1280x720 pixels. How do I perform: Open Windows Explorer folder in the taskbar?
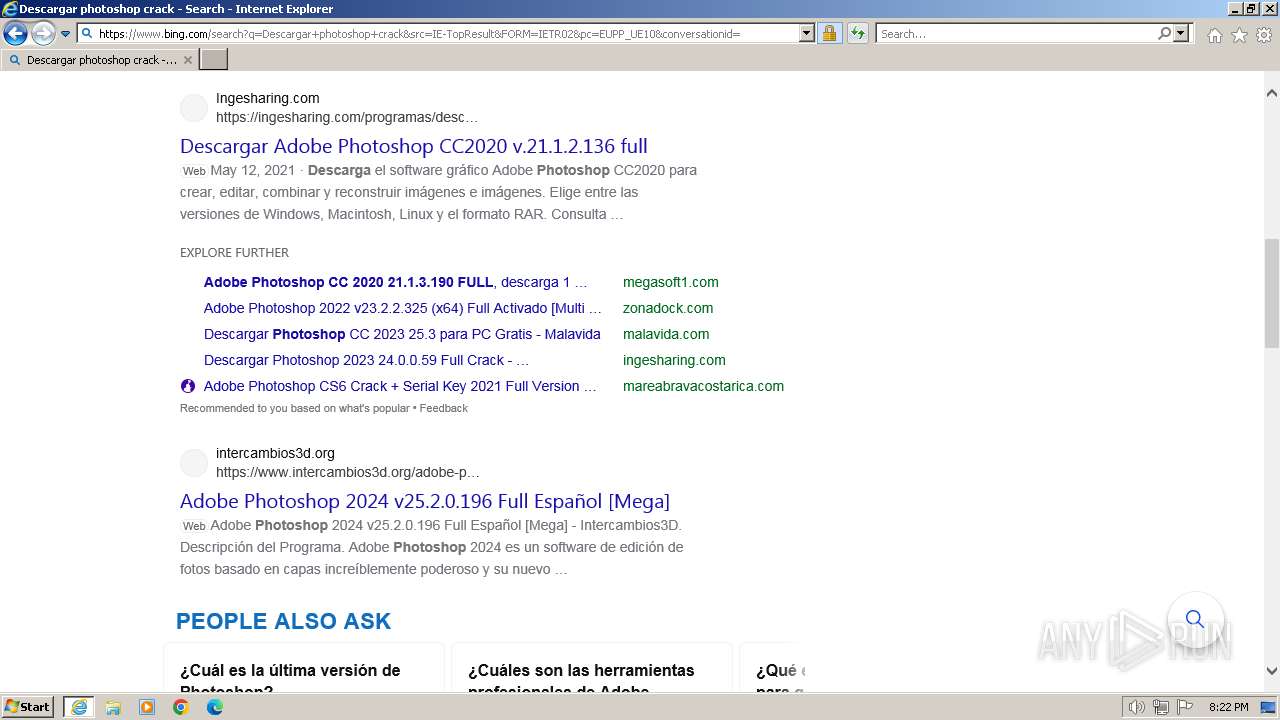point(113,707)
